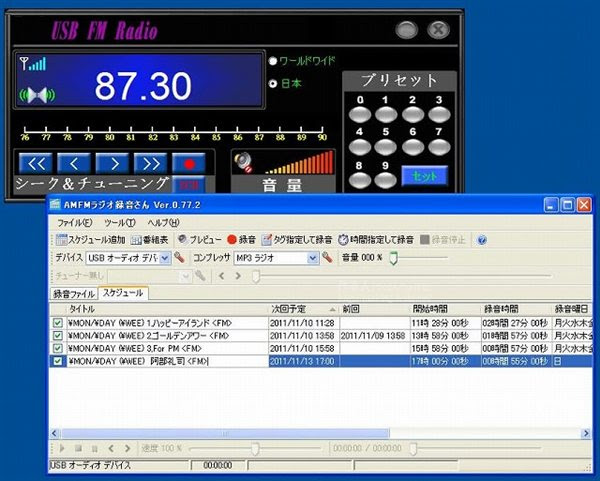This screenshot has width=600, height=481.
Task: Click tune up > button in USB FM Radio
Action: tap(112, 164)
